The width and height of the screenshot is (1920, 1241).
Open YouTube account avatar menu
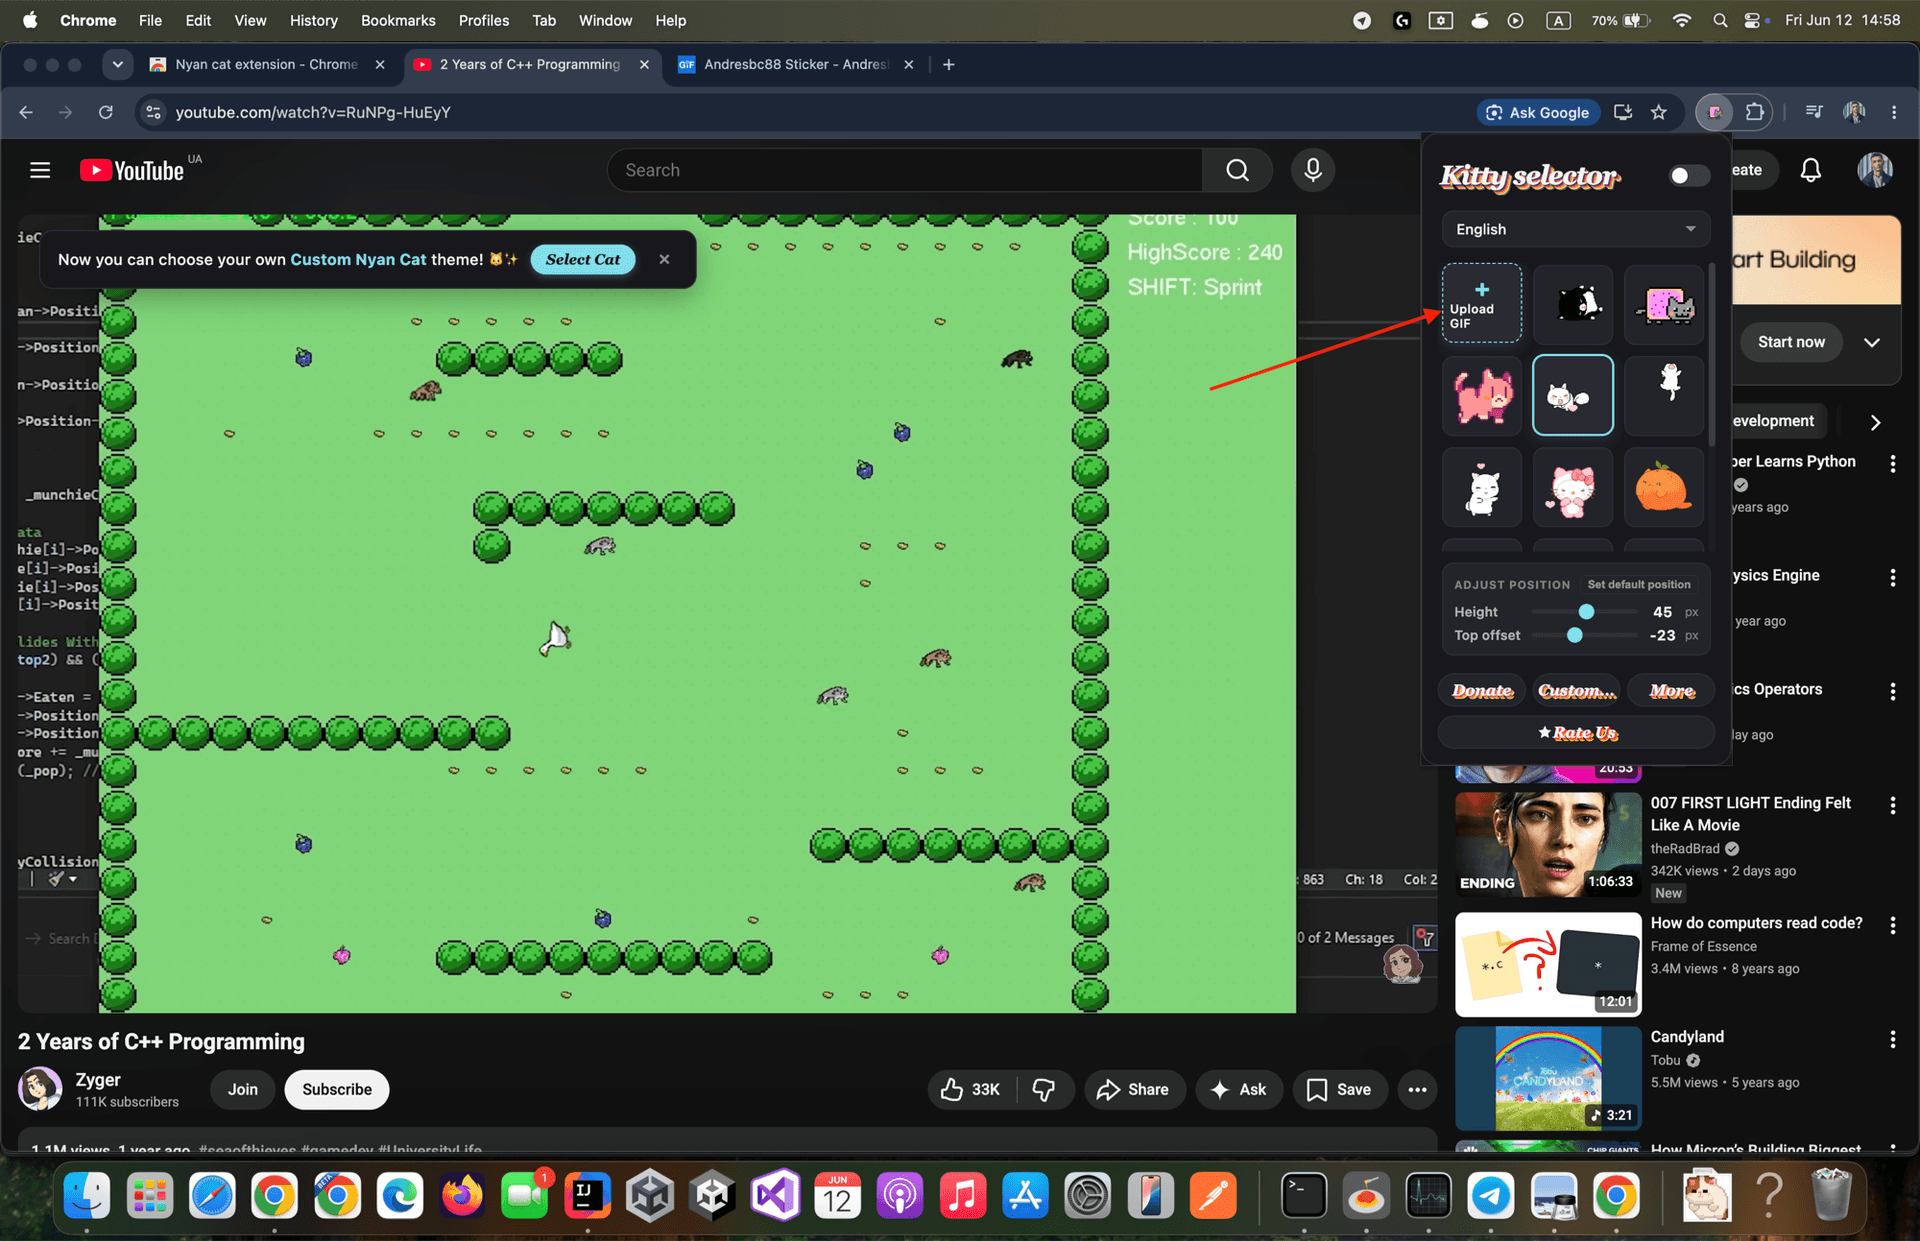click(1875, 170)
